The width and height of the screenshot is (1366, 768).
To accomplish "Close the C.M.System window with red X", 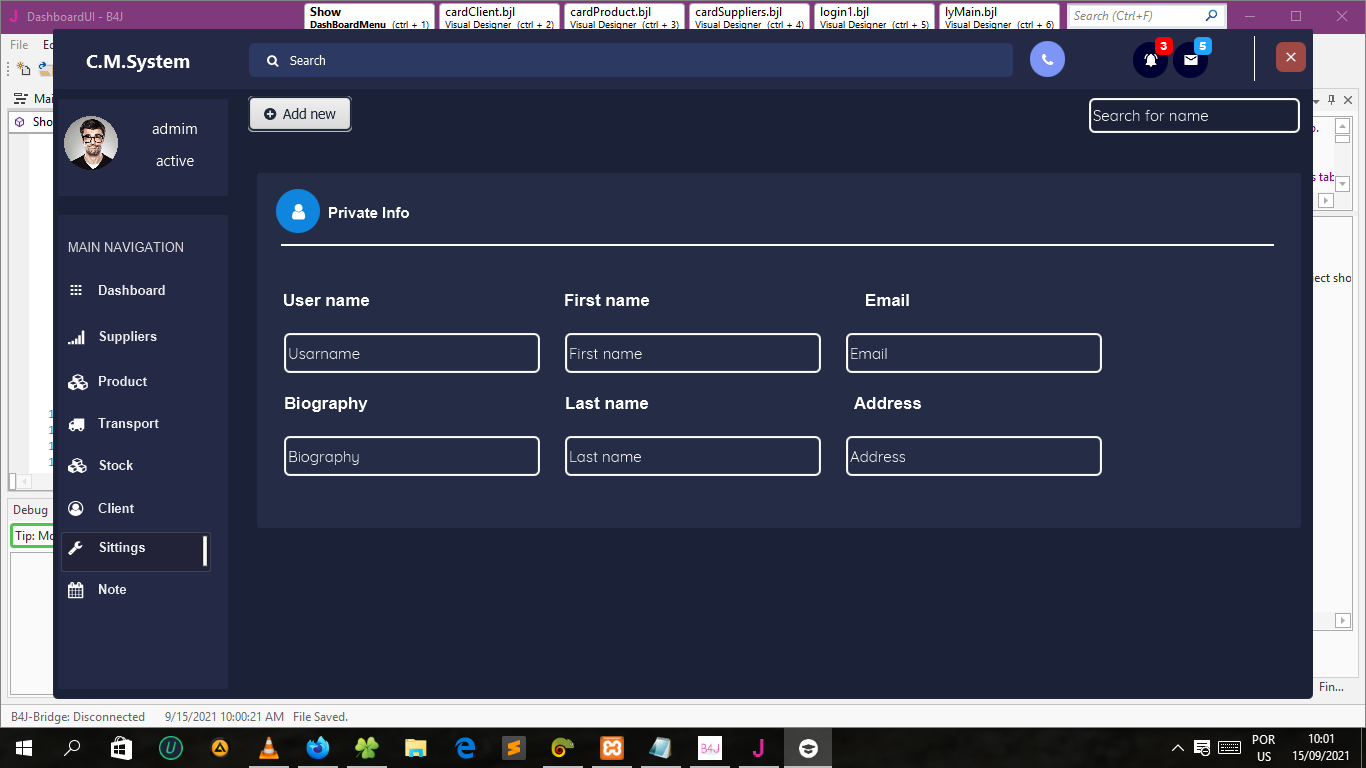I will [1291, 57].
